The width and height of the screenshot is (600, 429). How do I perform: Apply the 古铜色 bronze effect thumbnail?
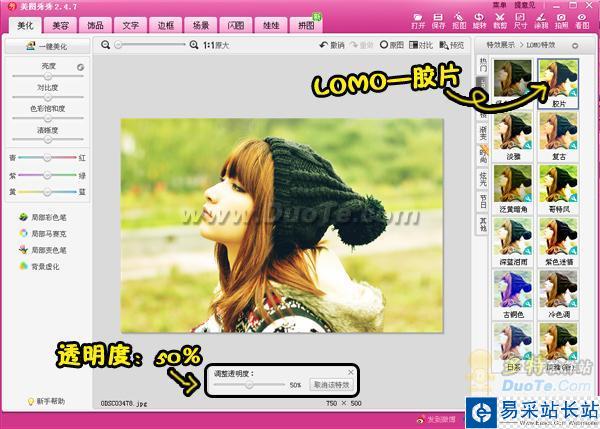tap(513, 295)
